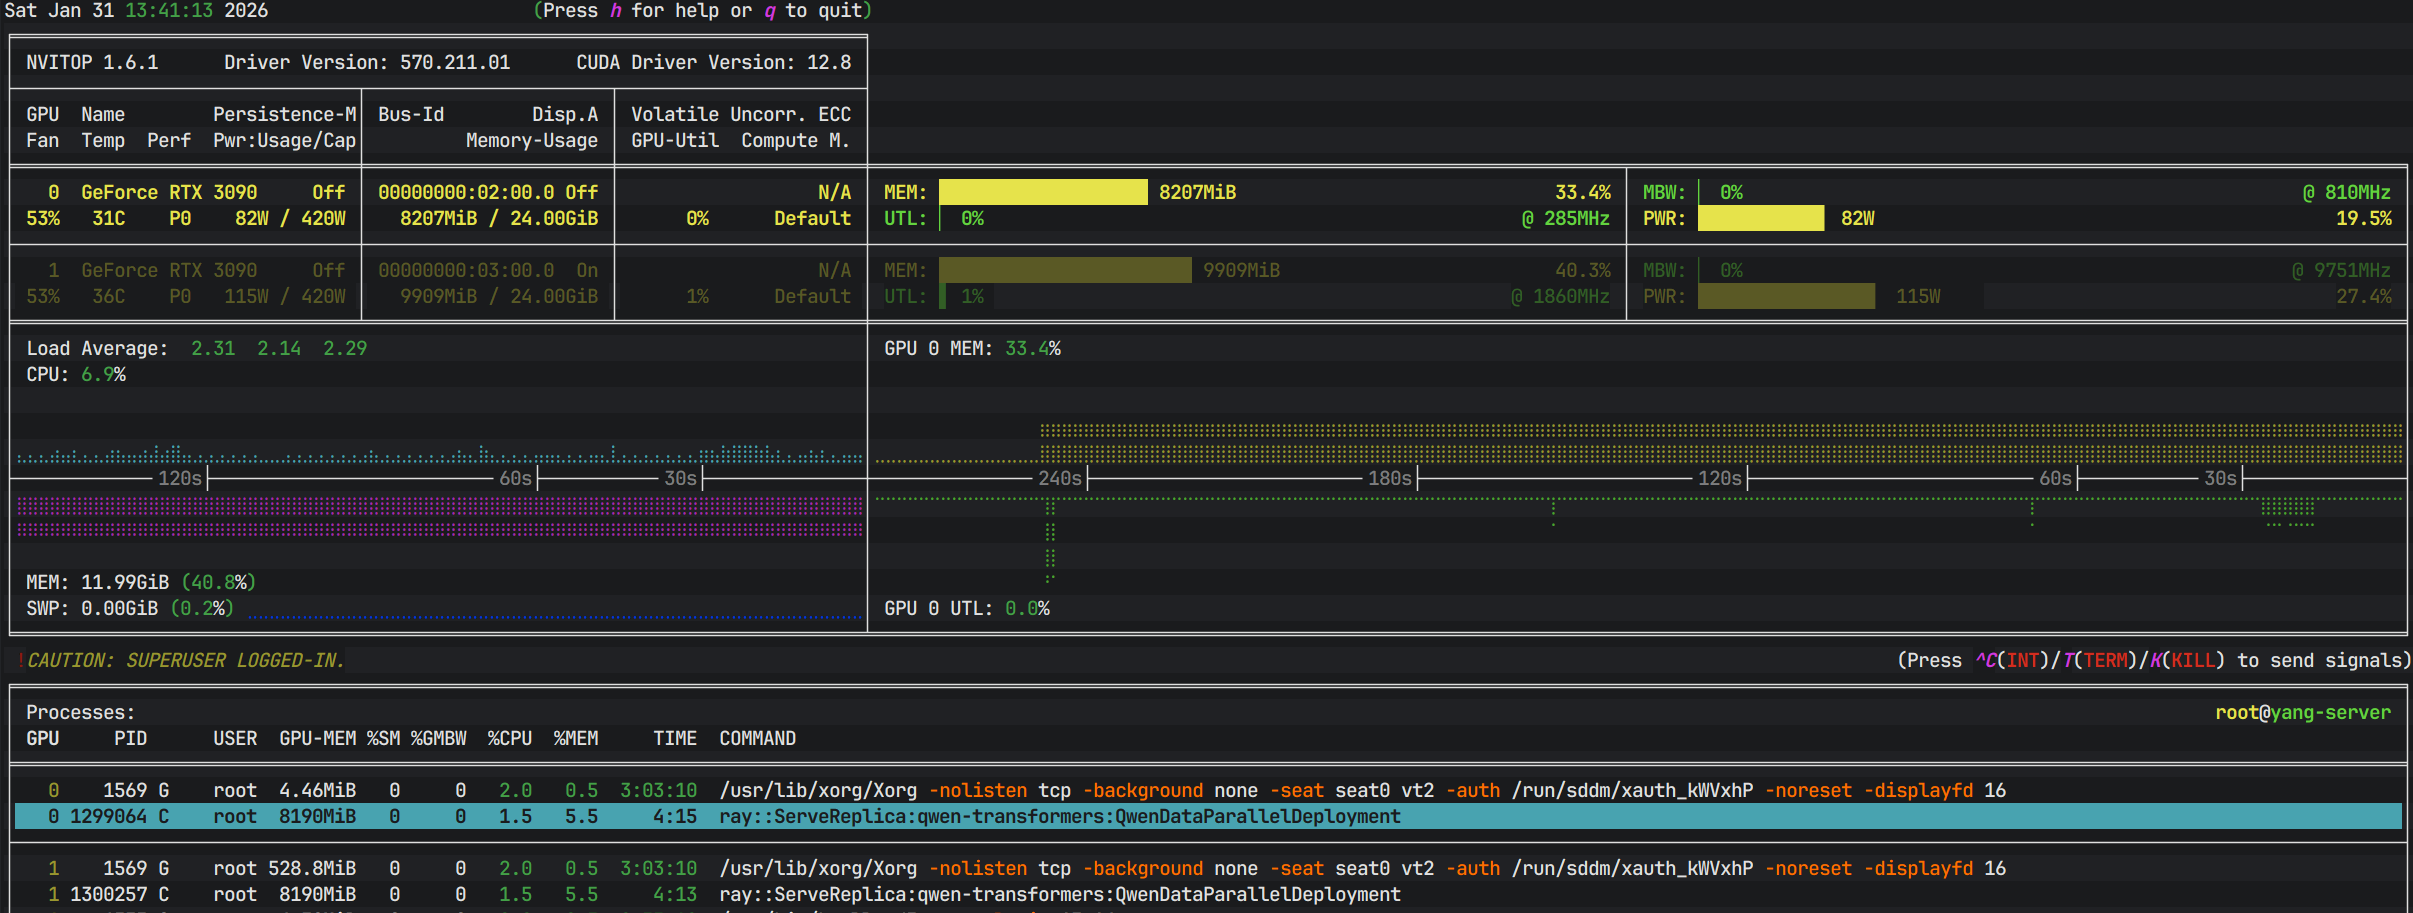The width and height of the screenshot is (2413, 913).
Task: Click the %CPU column header
Action: click(510, 738)
